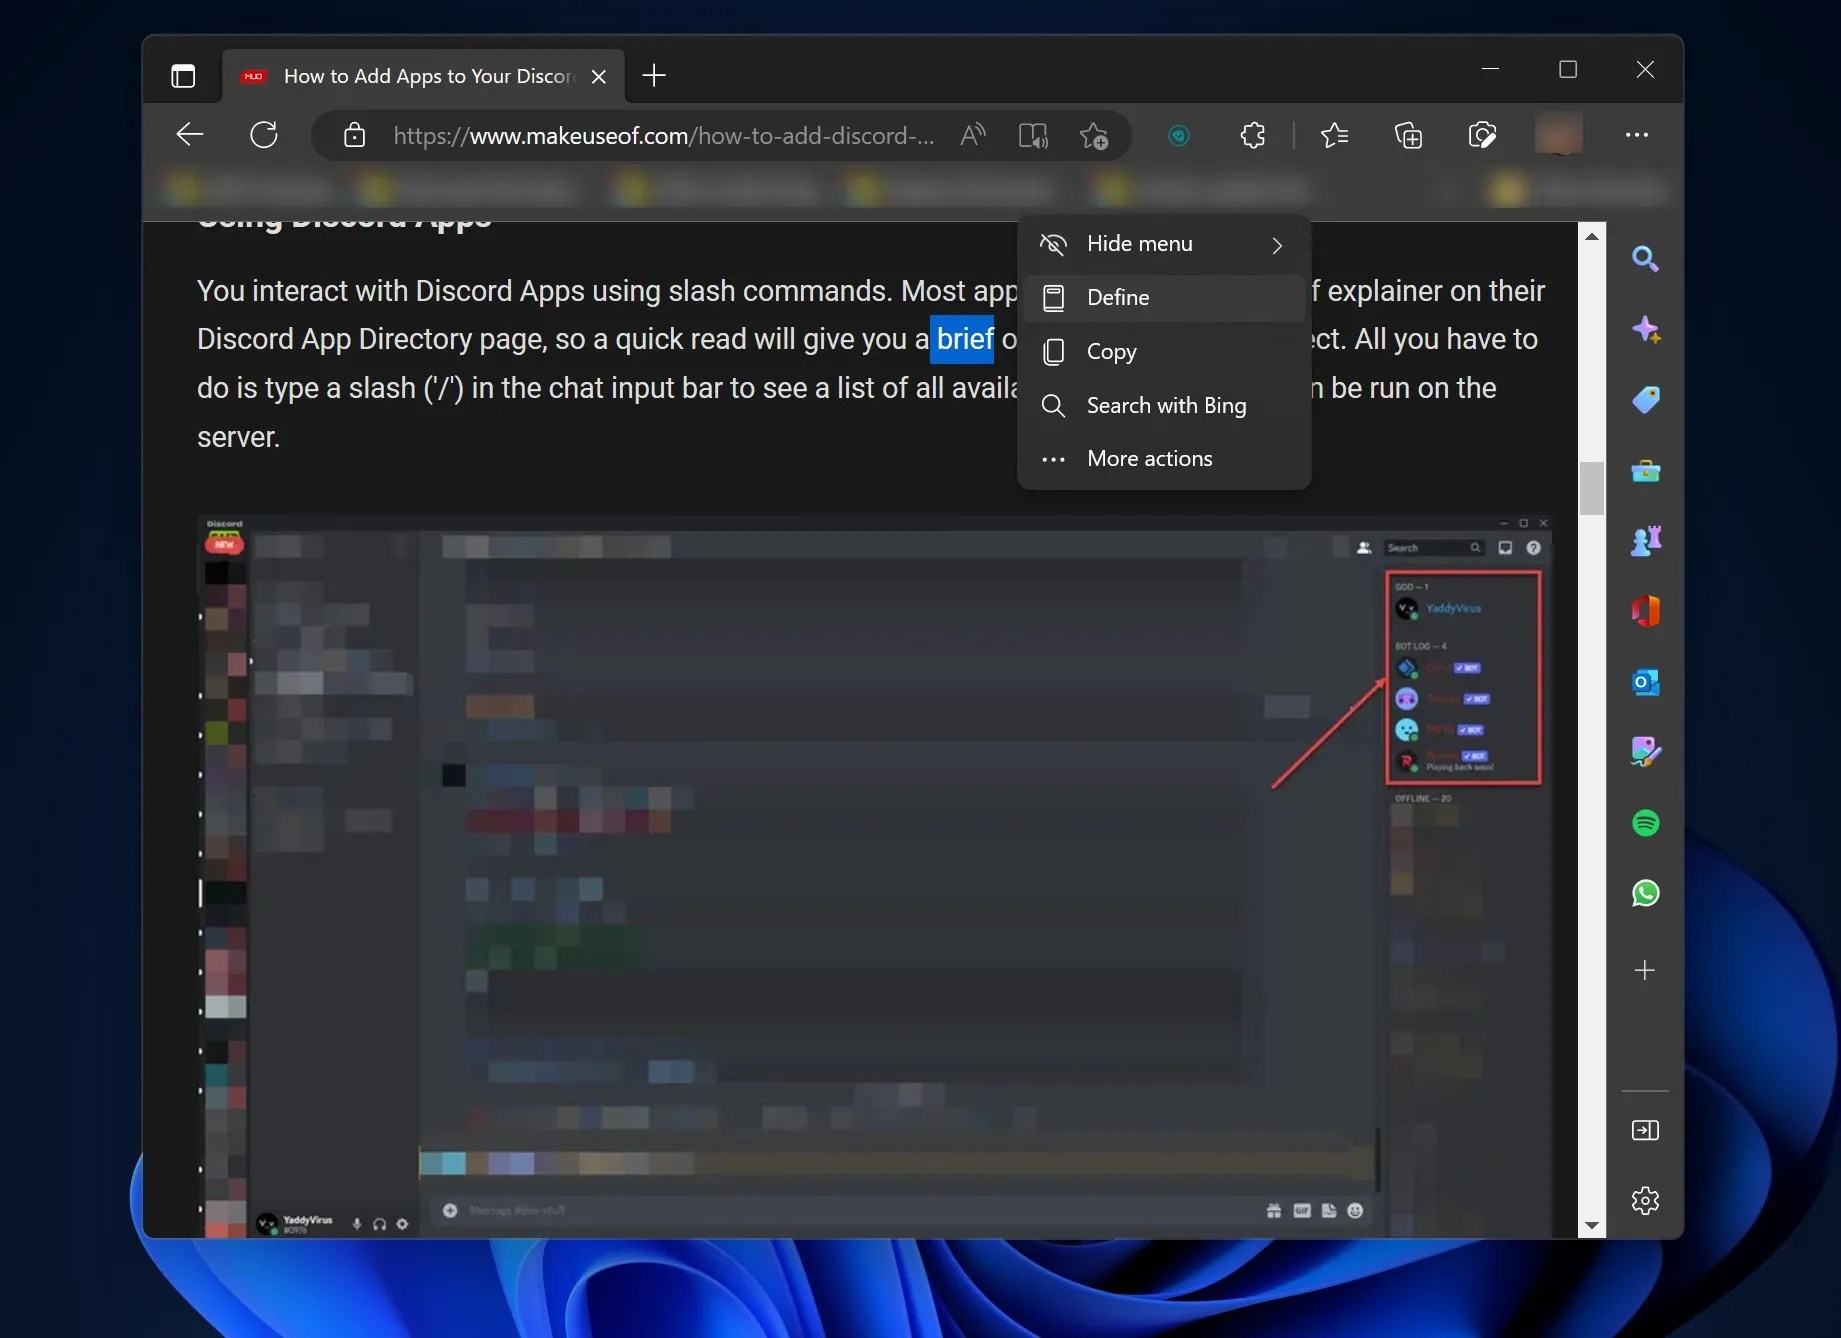Open the Settings and more menu

click(x=1637, y=135)
